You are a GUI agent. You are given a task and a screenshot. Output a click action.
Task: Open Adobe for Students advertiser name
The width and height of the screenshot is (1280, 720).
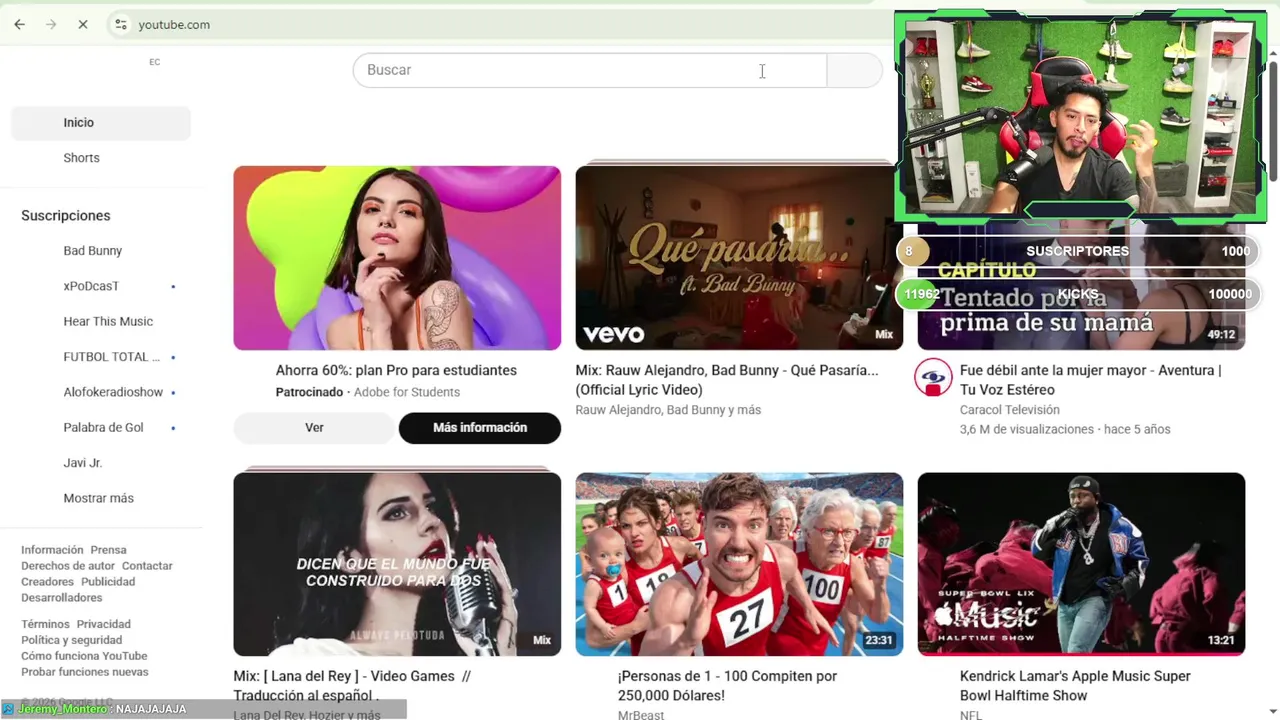click(x=407, y=392)
